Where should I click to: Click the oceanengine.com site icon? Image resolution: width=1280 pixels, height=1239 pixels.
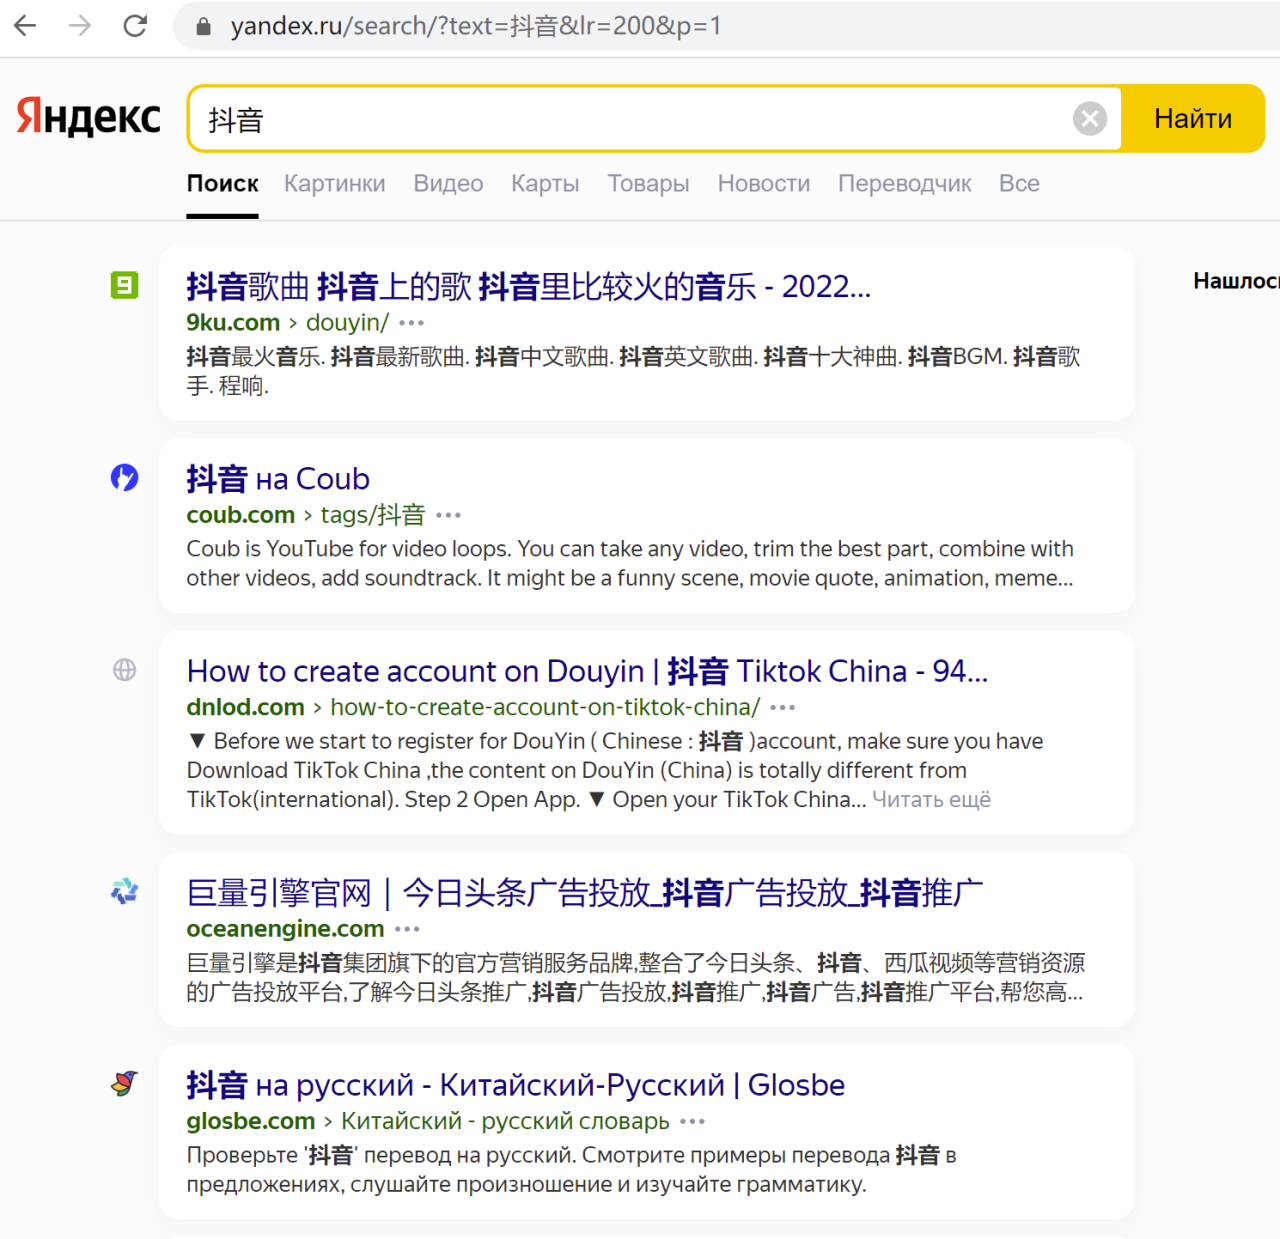tap(124, 891)
